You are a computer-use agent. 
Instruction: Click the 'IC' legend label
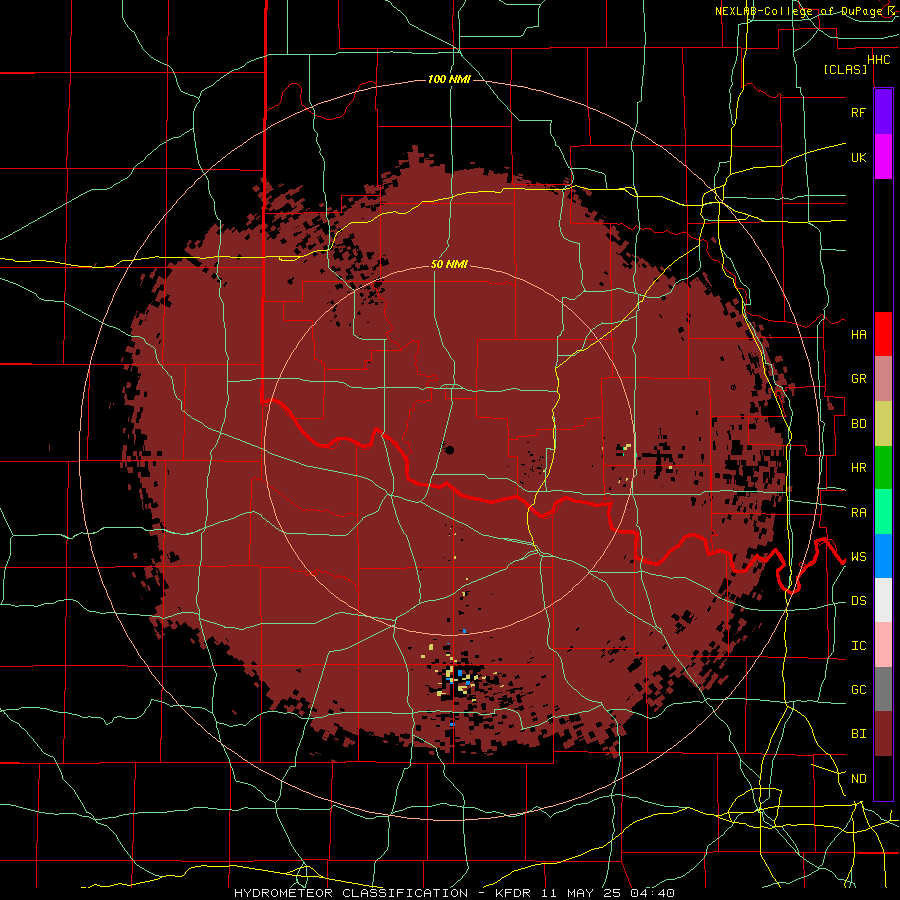coord(858,646)
